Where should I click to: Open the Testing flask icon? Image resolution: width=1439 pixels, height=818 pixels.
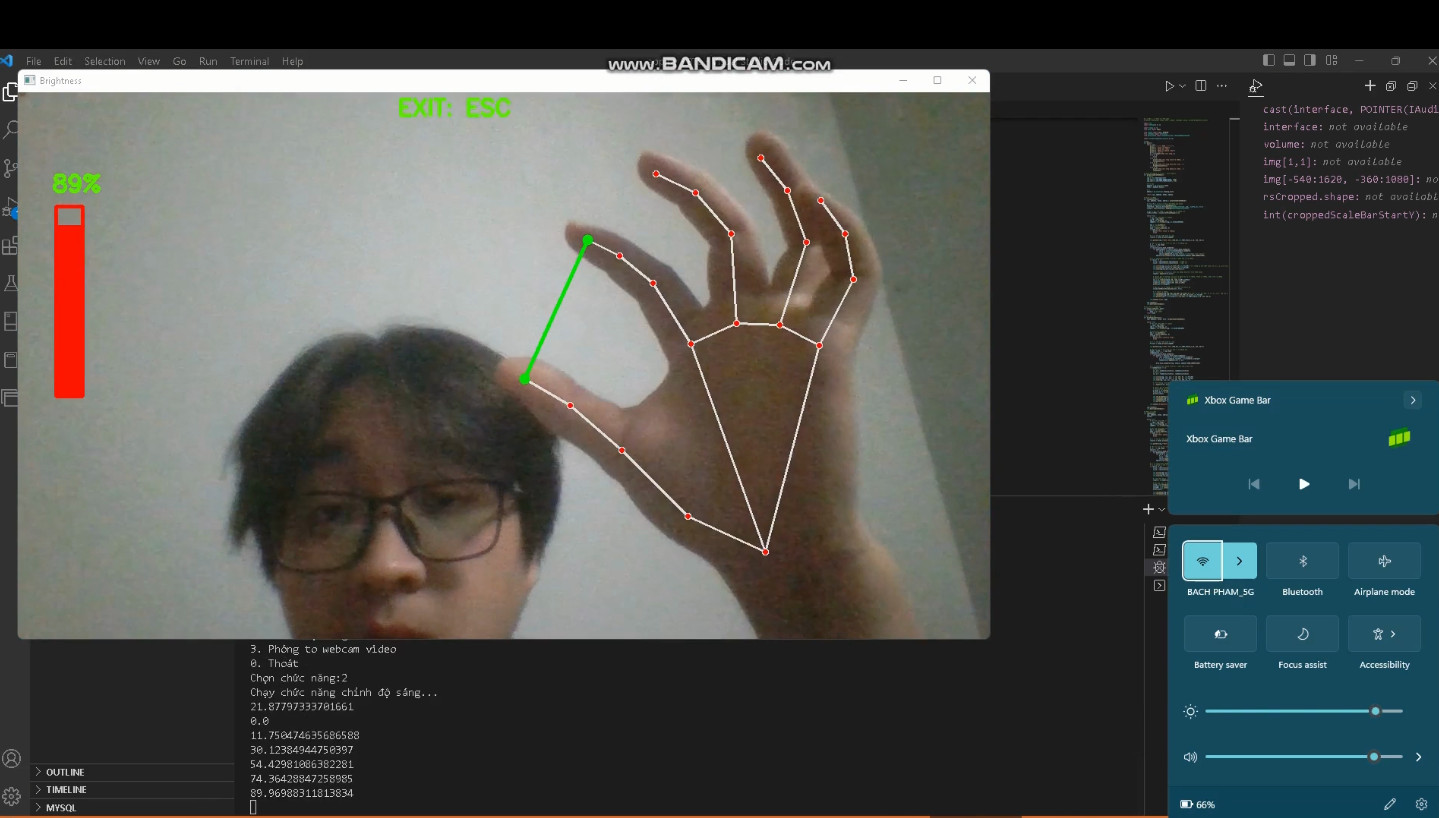click(x=11, y=284)
